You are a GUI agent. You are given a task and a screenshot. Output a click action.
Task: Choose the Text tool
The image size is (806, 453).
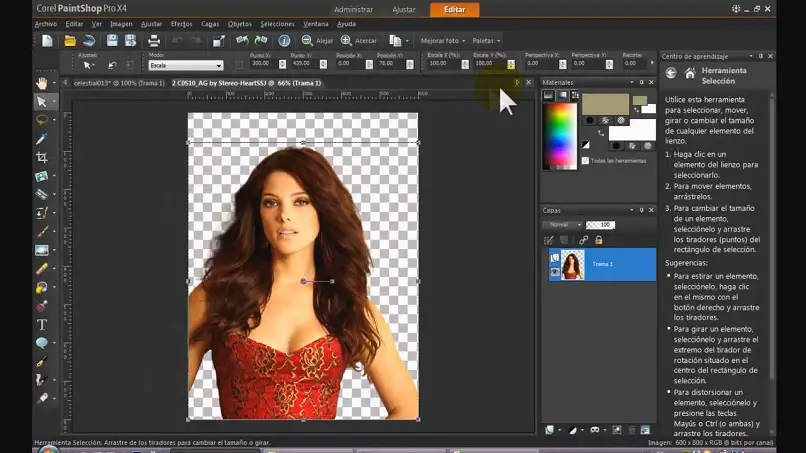(42, 324)
